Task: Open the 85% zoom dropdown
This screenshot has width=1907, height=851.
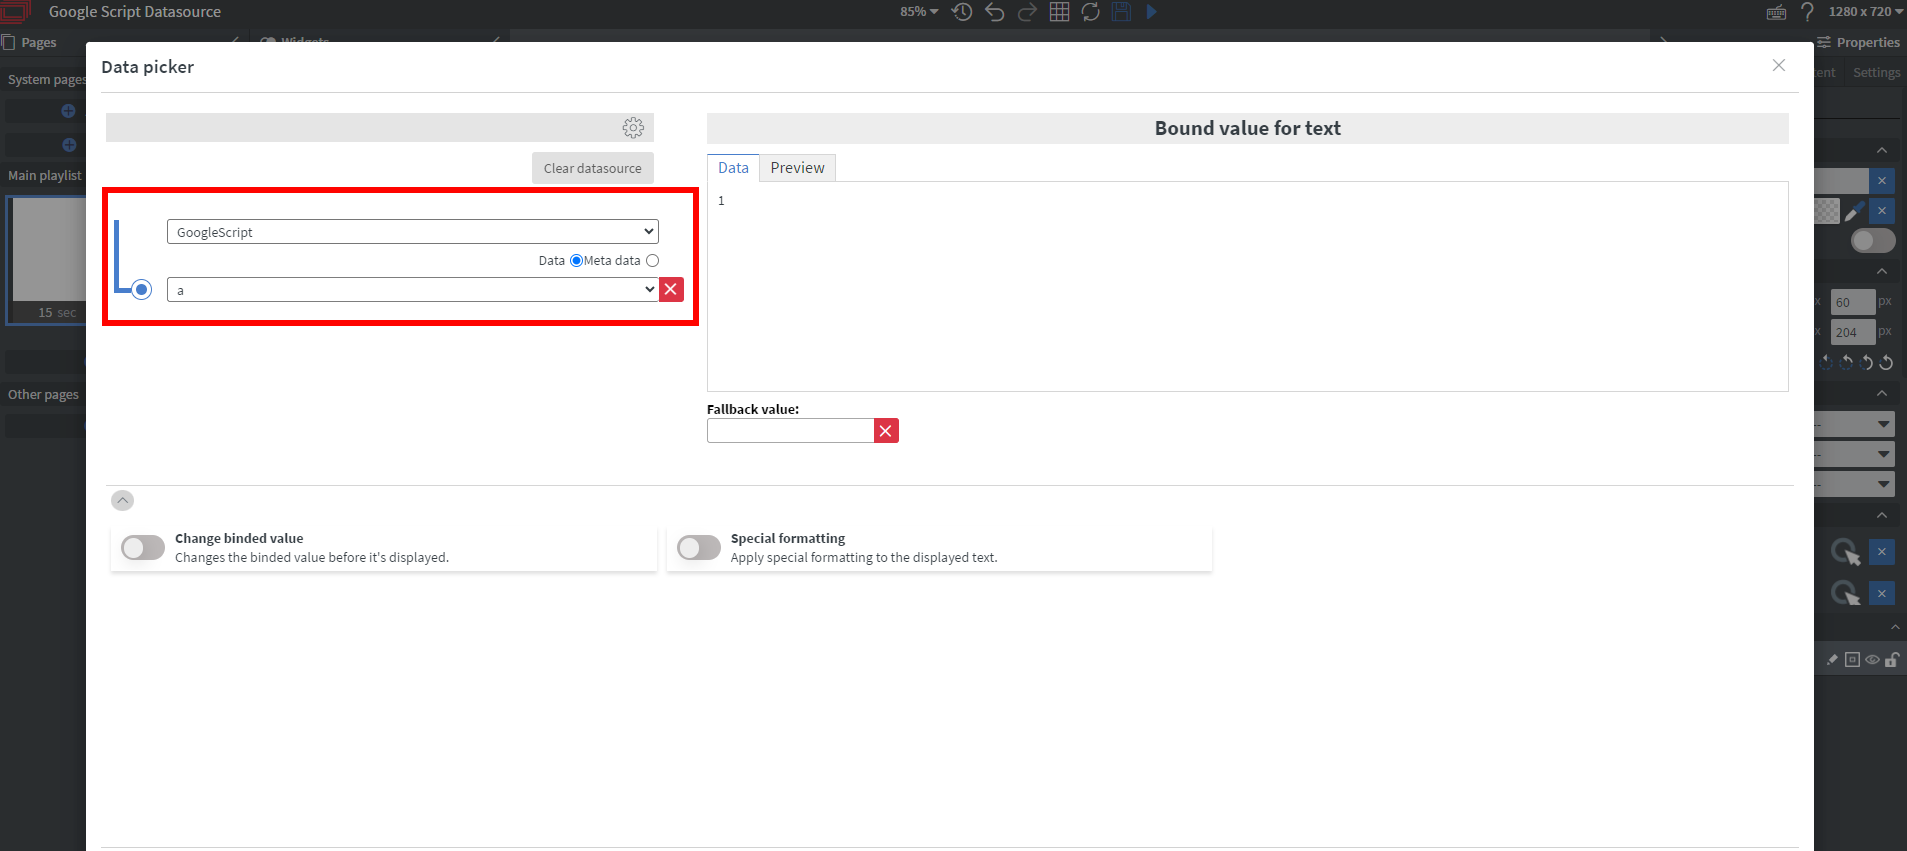Action: 919,12
